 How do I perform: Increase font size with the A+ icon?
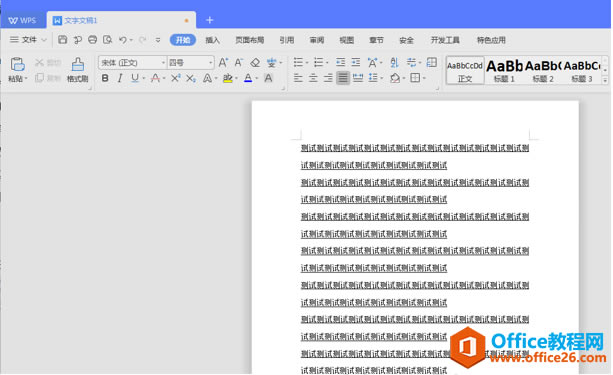coord(223,63)
